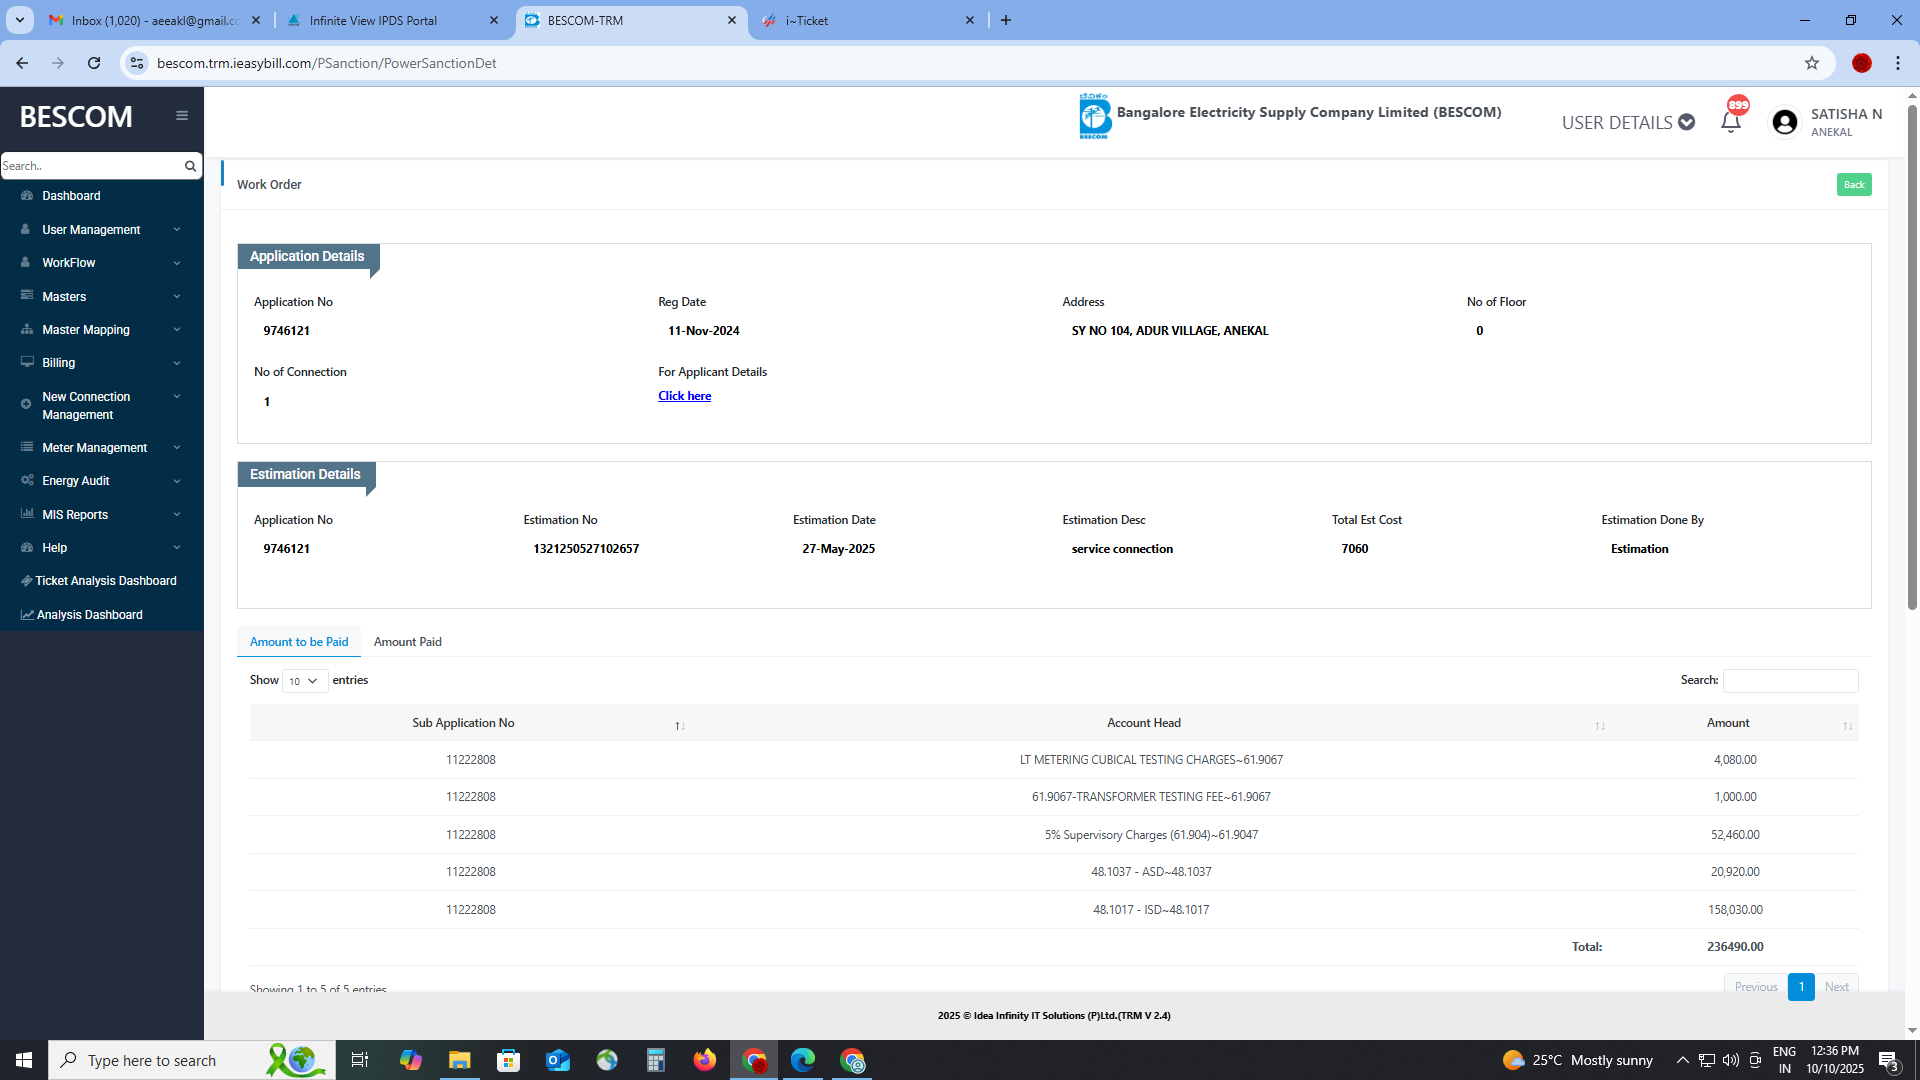
Task: Click the notification bell icon
Action: pos(1731,122)
